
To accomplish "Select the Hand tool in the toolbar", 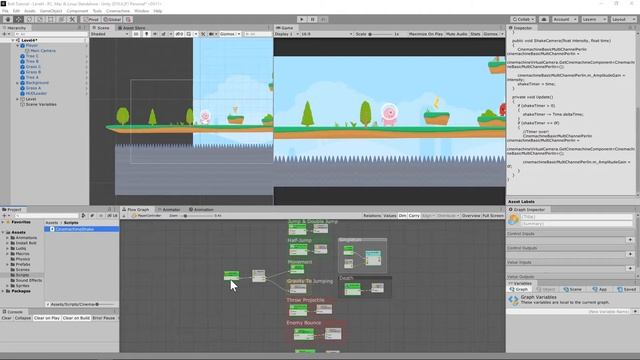I will pos(8,19).
